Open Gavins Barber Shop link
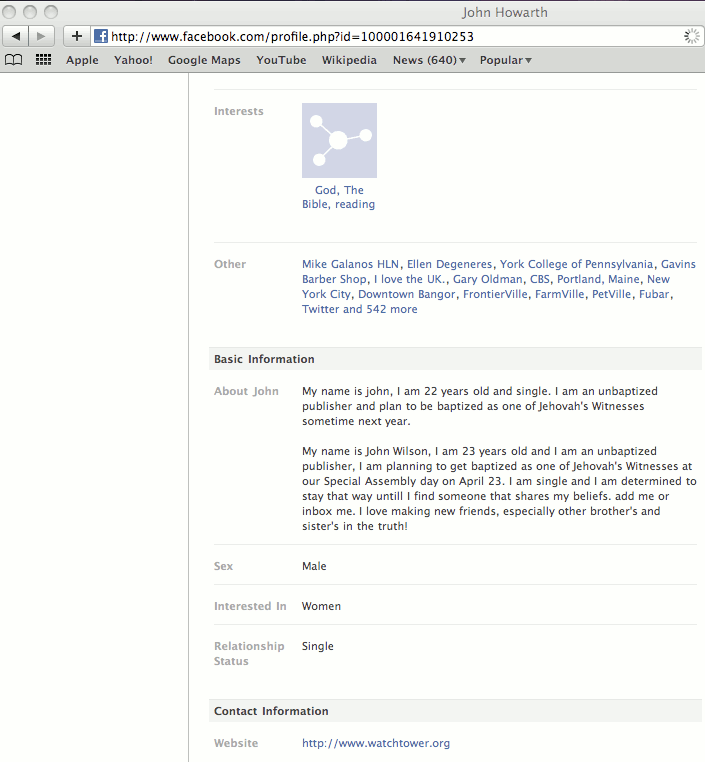 (x=499, y=272)
